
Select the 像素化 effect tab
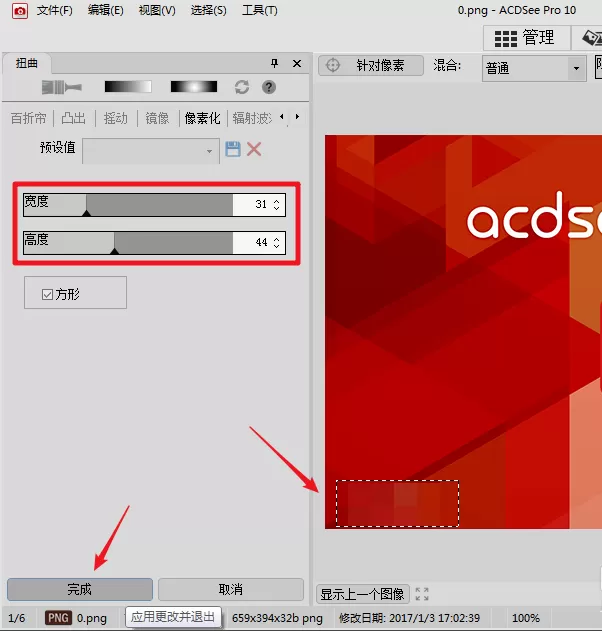202,118
